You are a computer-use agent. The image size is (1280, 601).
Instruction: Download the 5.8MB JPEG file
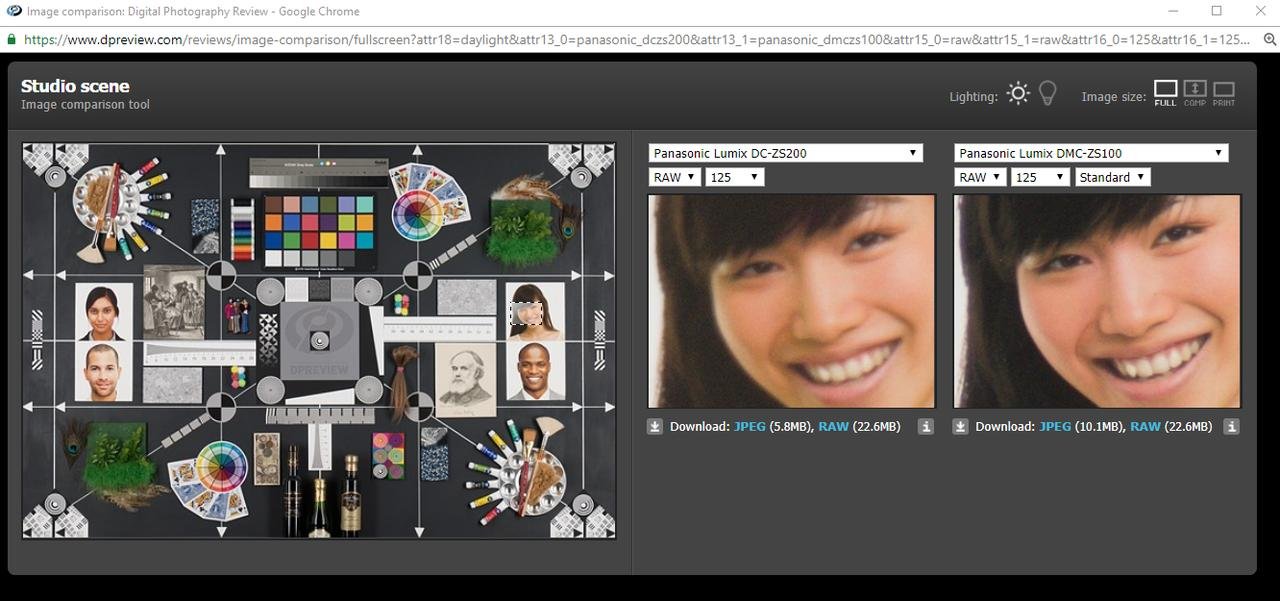coord(748,426)
